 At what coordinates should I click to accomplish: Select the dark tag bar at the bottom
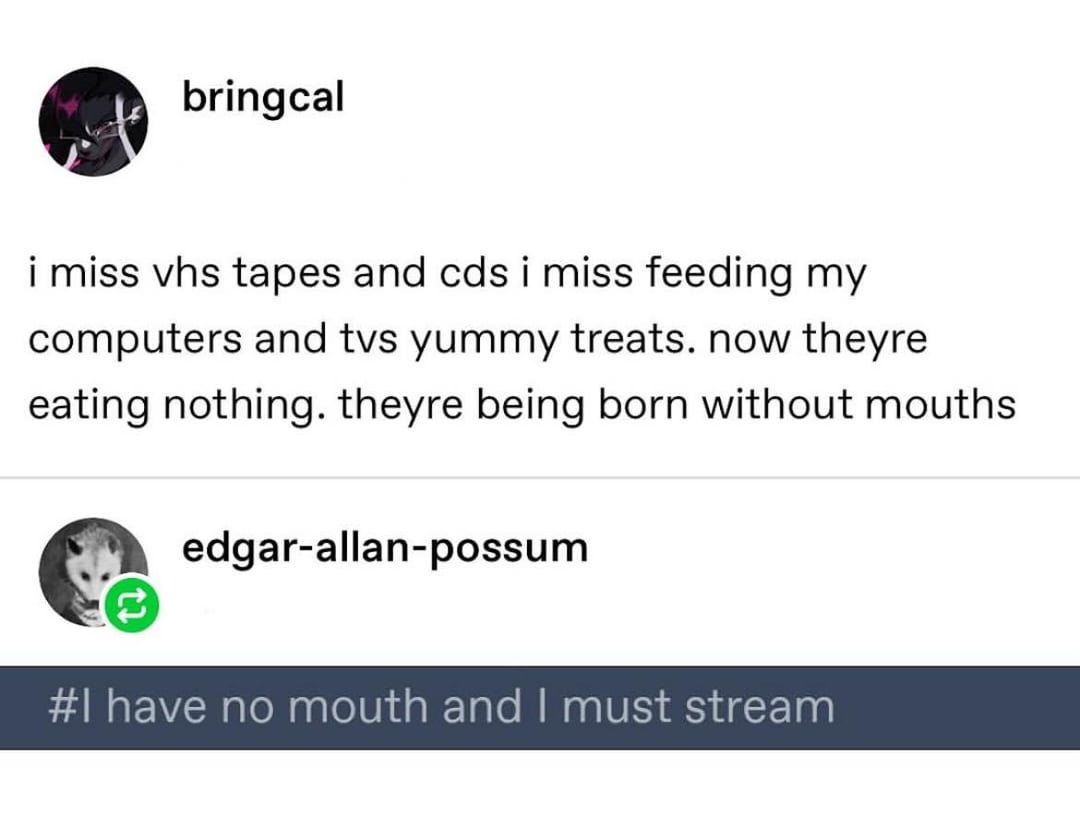540,704
